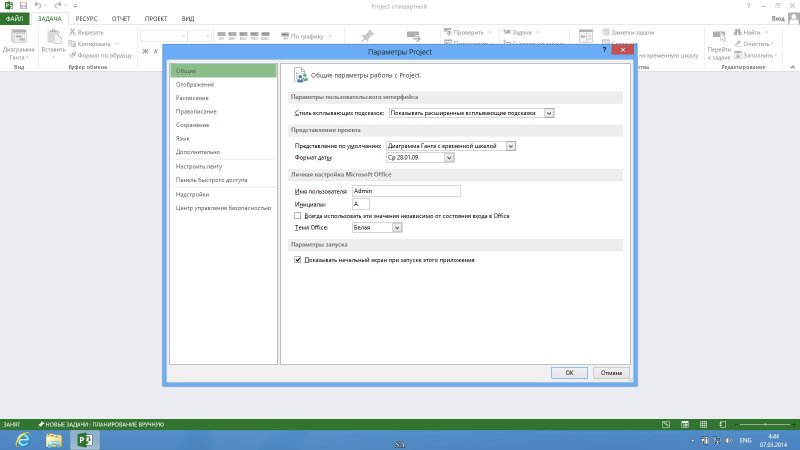Click 'Заметки задачи' task notes

tap(628, 32)
